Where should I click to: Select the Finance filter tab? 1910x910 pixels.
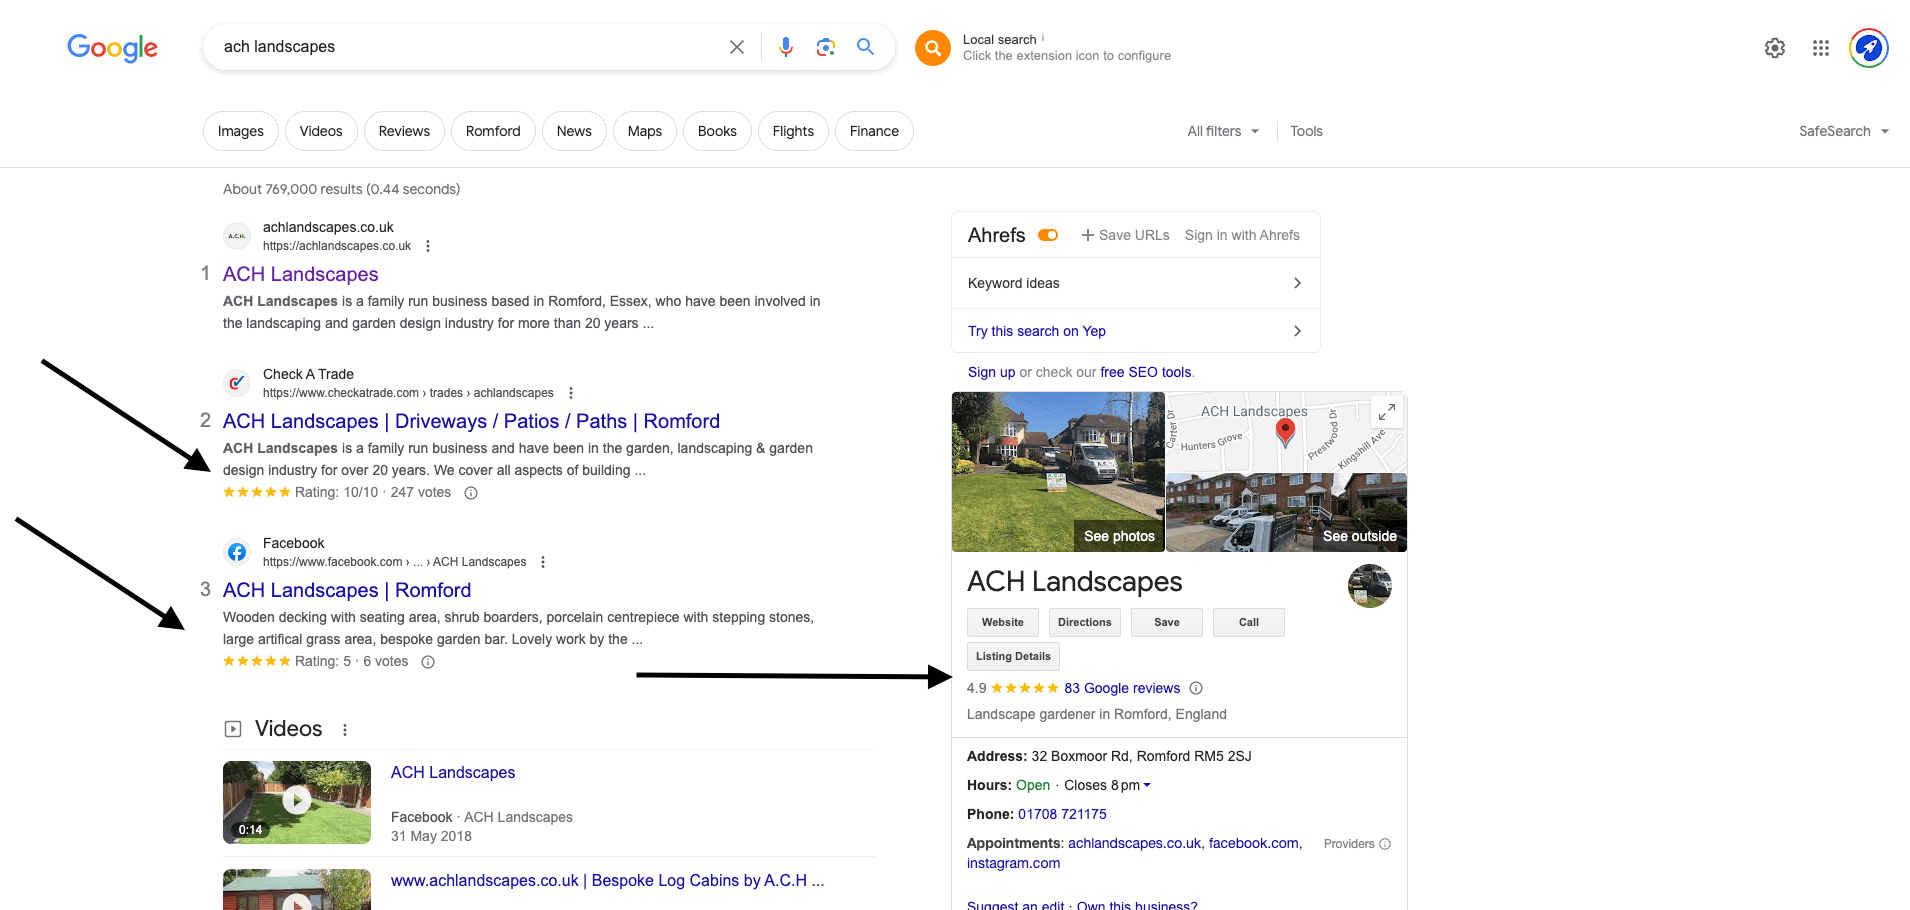click(x=874, y=131)
